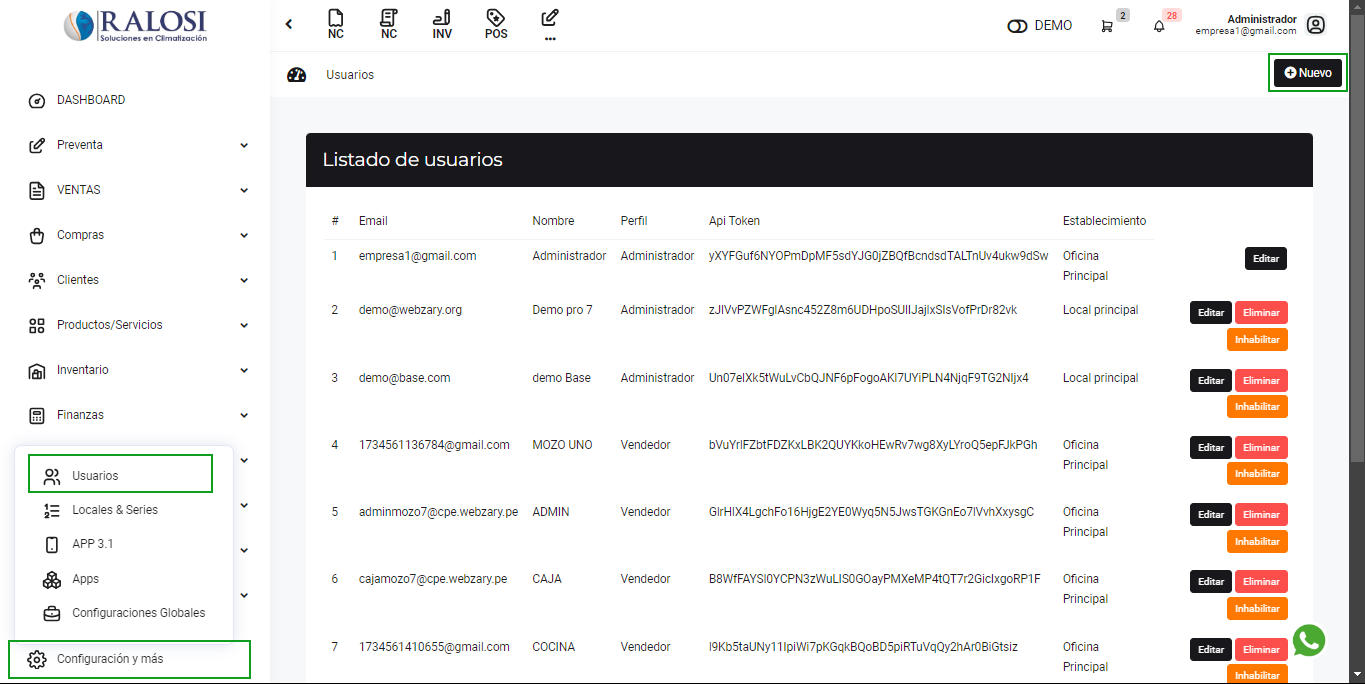Inhabilitar the MOZO UNO user

point(1257,474)
